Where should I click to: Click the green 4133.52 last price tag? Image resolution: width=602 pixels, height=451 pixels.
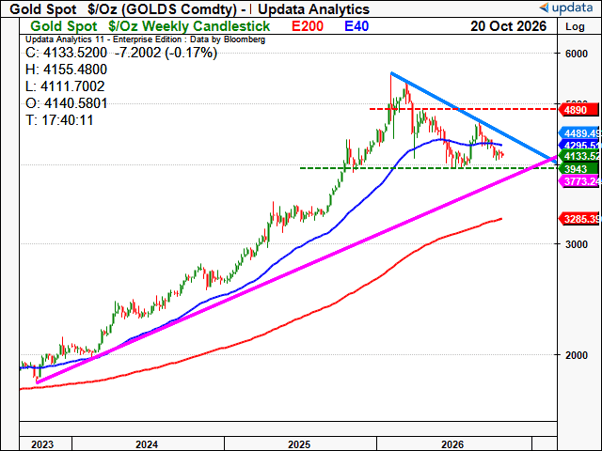579,156
